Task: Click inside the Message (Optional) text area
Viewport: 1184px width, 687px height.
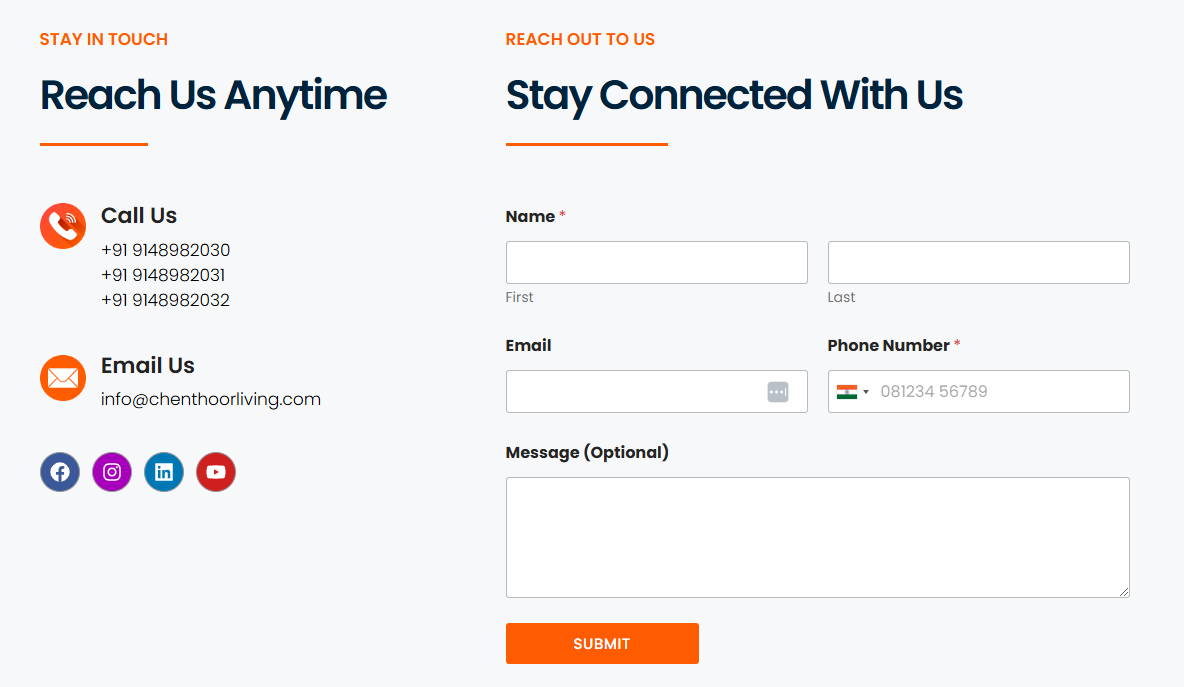Action: point(818,538)
